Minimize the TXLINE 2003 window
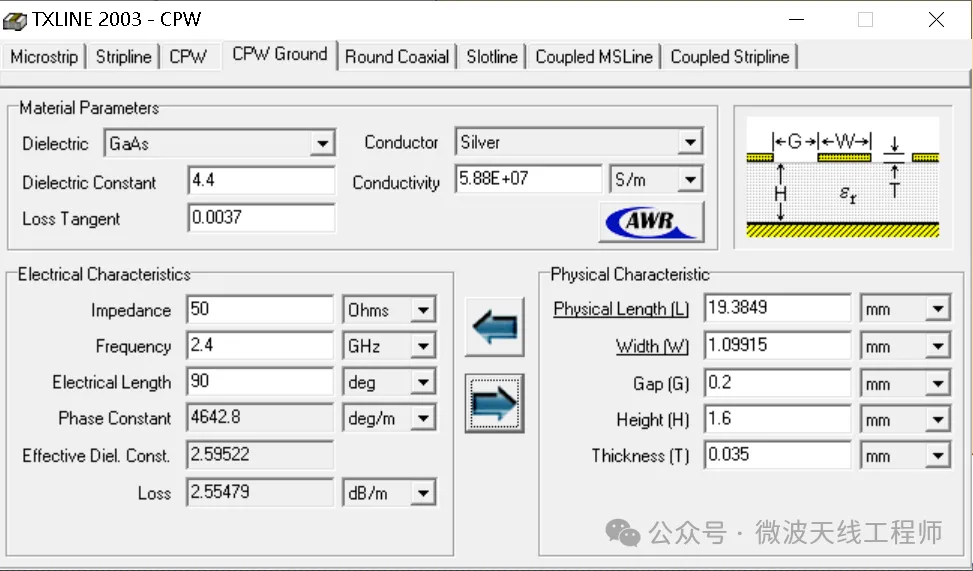 click(x=797, y=20)
